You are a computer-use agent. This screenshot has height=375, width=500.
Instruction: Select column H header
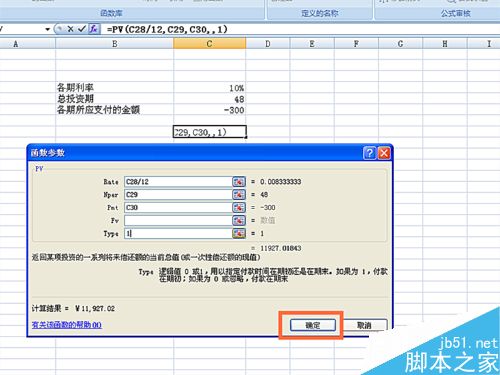click(445, 44)
